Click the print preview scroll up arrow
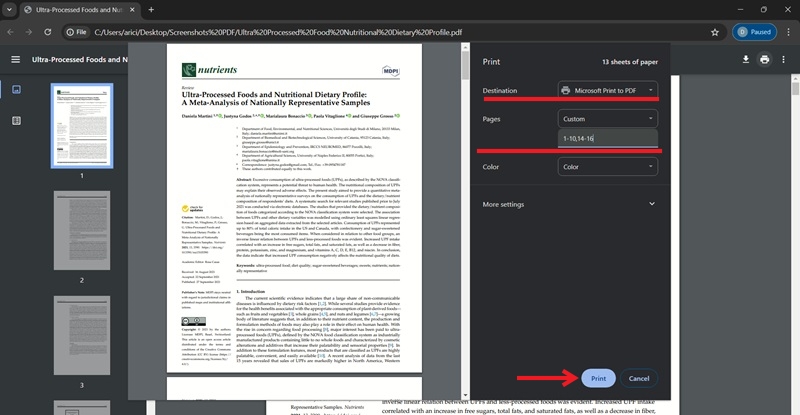This screenshot has height=415, width=800. (x=465, y=47)
